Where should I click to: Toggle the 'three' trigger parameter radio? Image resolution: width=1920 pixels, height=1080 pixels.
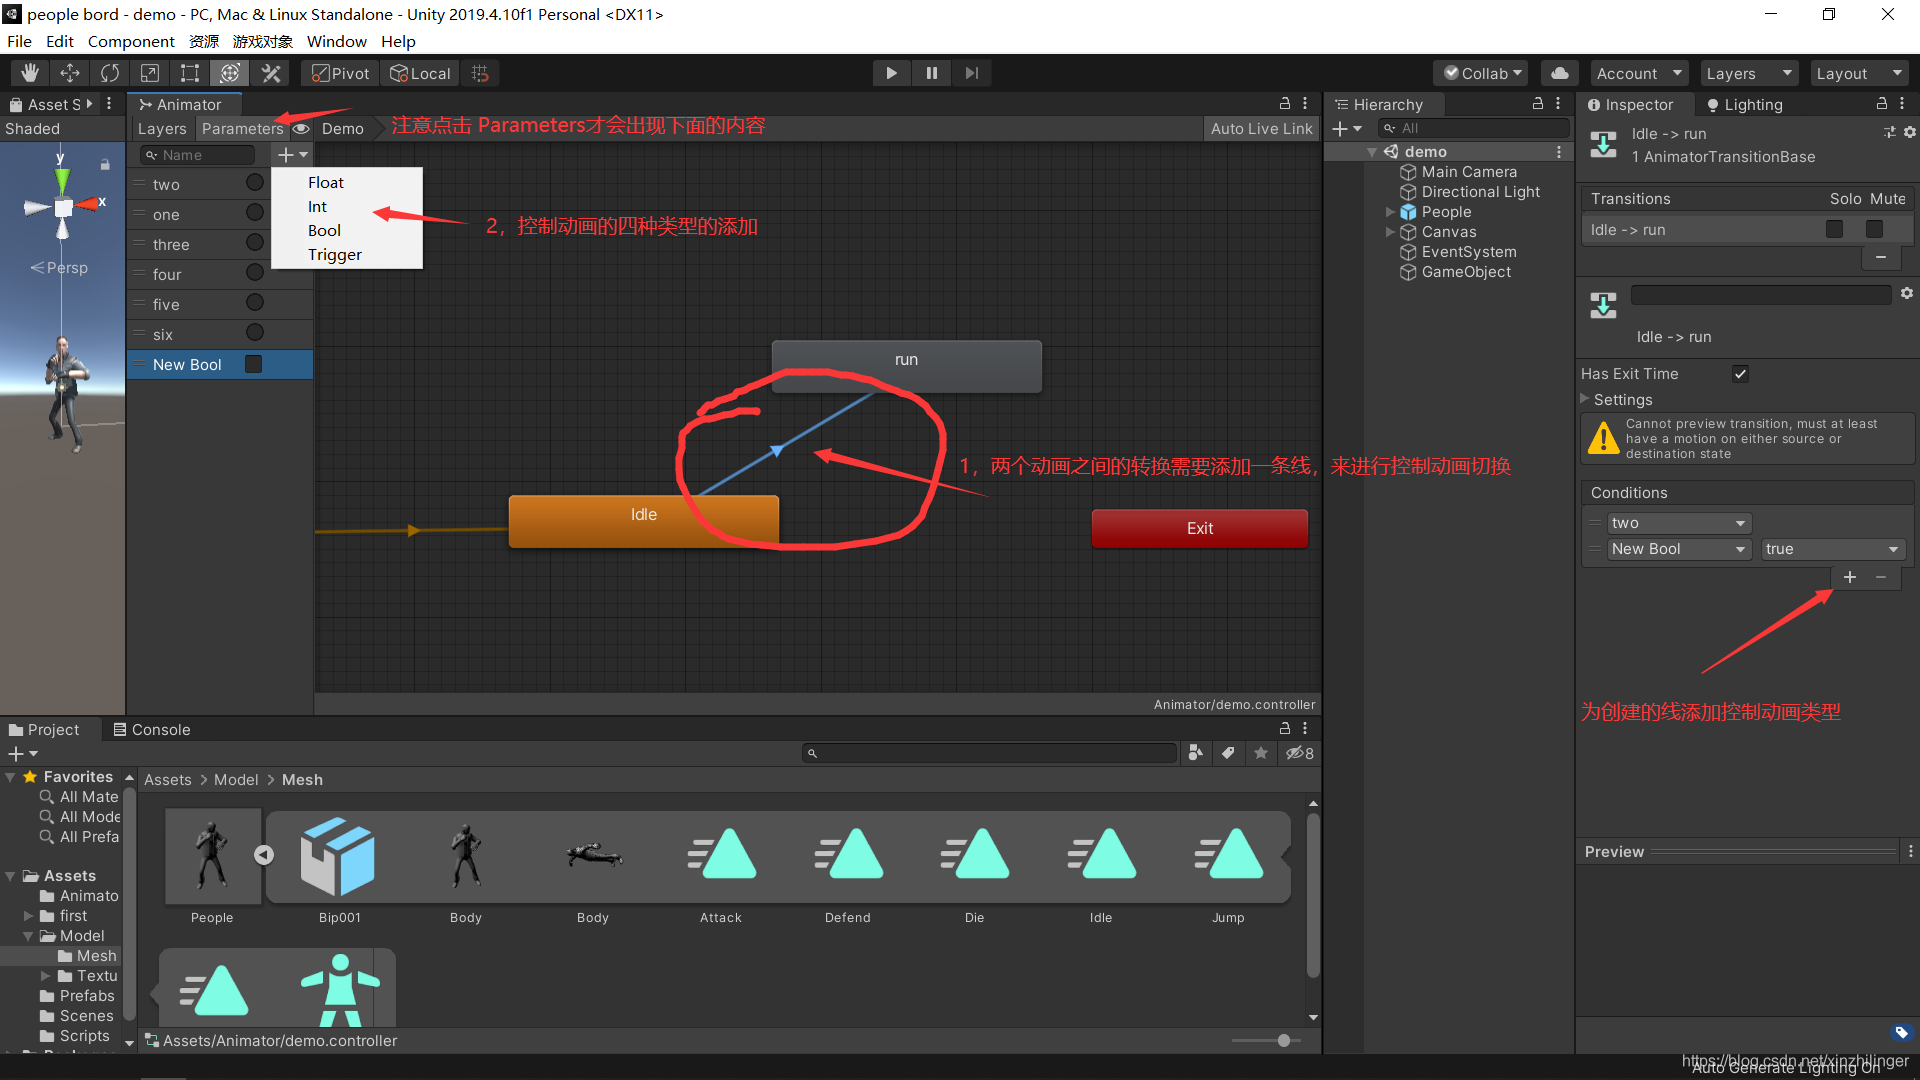point(255,242)
